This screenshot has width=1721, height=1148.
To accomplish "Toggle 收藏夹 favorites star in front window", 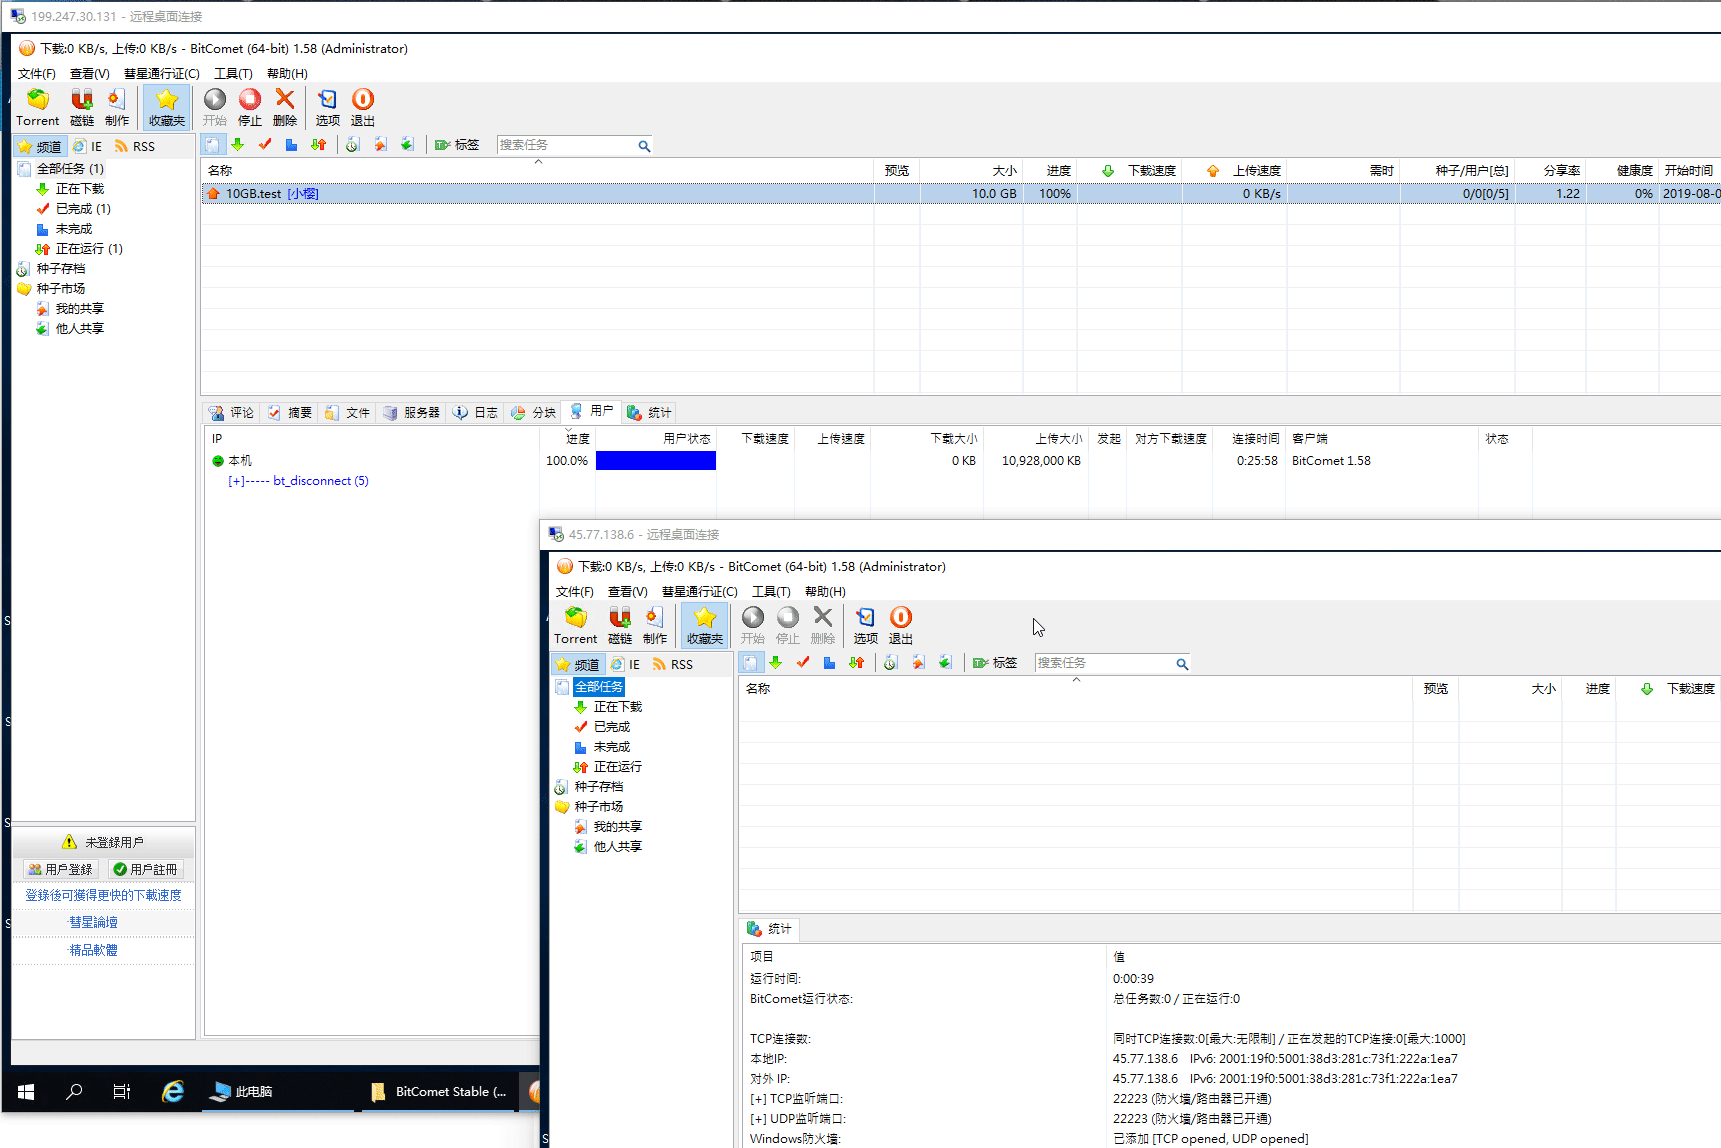I will [x=705, y=625].
